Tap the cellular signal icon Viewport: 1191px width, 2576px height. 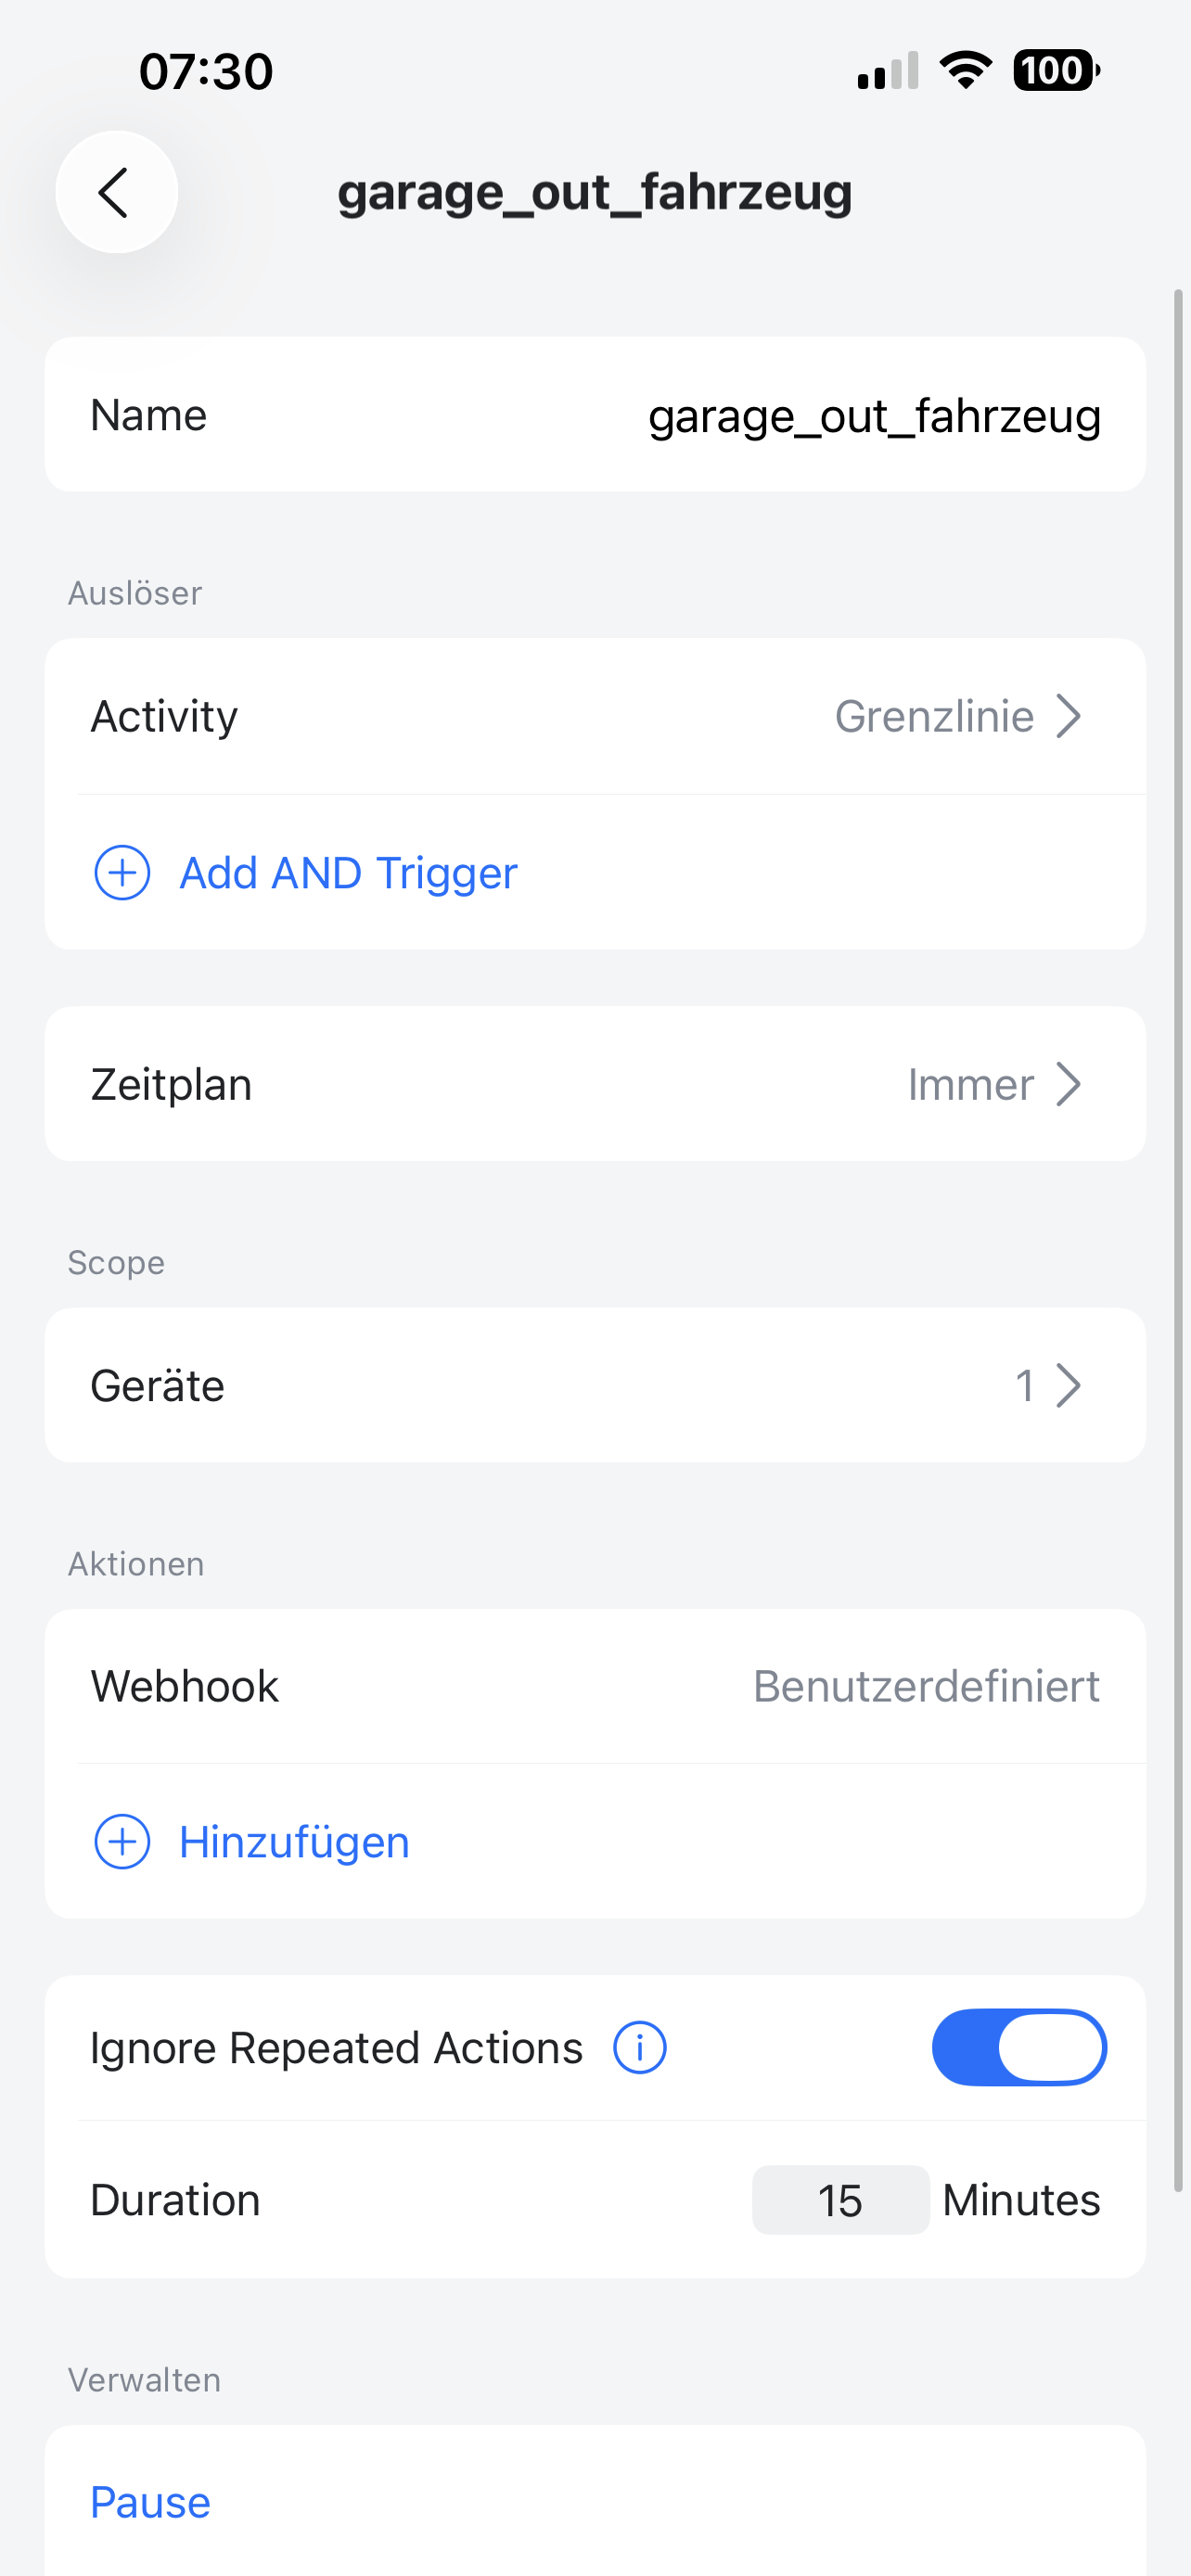coord(887,71)
